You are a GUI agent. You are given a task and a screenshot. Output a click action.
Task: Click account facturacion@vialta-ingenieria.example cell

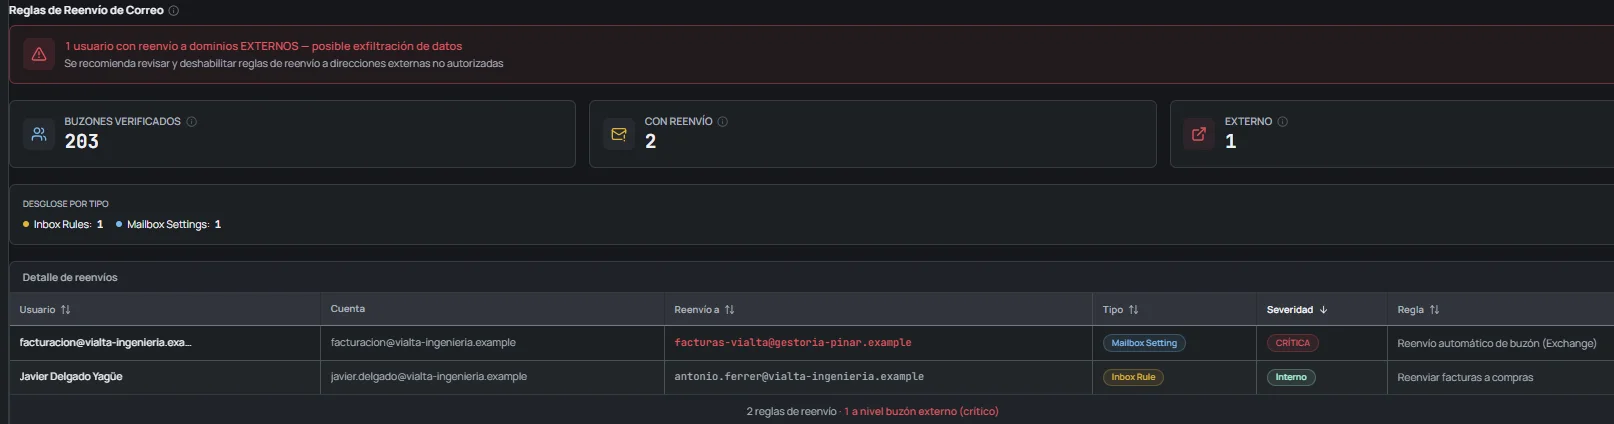tap(423, 343)
